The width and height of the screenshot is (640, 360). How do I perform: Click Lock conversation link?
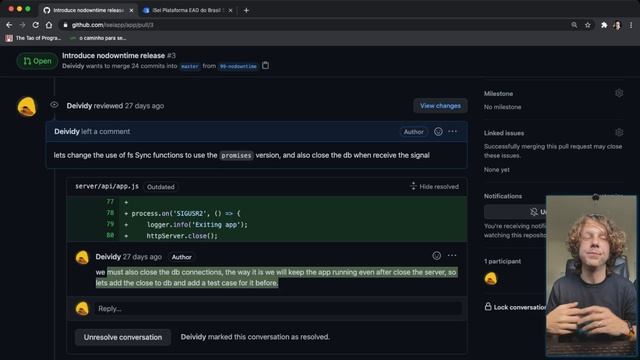[x=515, y=307]
